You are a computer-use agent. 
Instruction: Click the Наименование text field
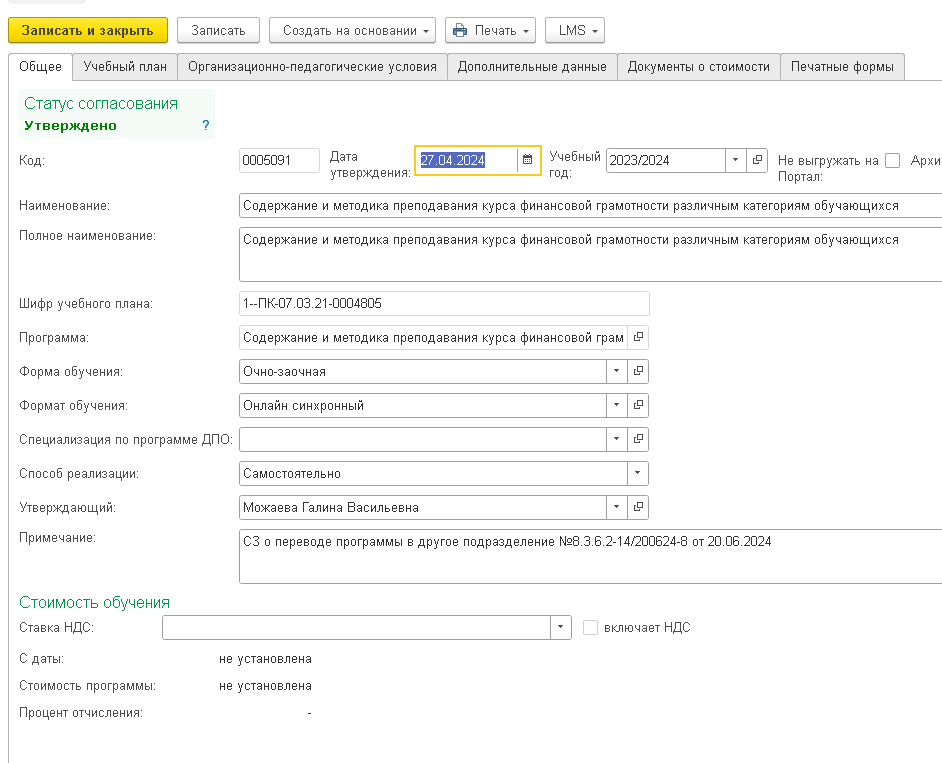[591, 205]
